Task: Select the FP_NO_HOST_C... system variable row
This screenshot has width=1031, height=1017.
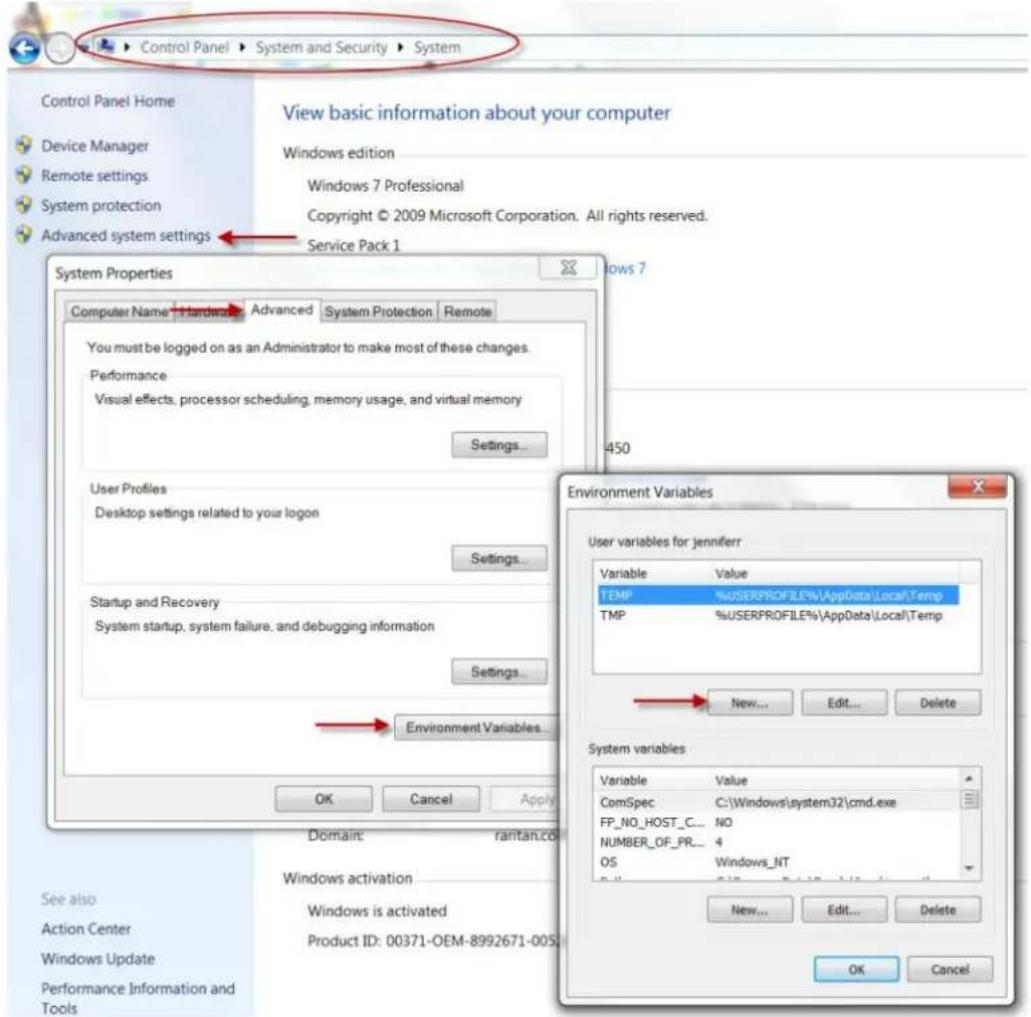Action: point(778,822)
